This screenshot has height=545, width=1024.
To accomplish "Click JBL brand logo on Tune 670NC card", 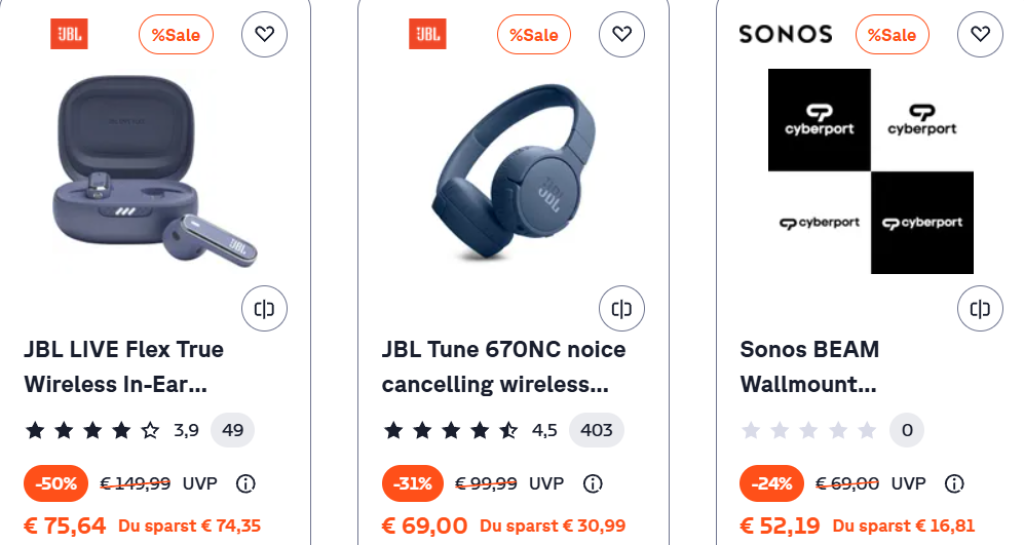I will point(427,34).
